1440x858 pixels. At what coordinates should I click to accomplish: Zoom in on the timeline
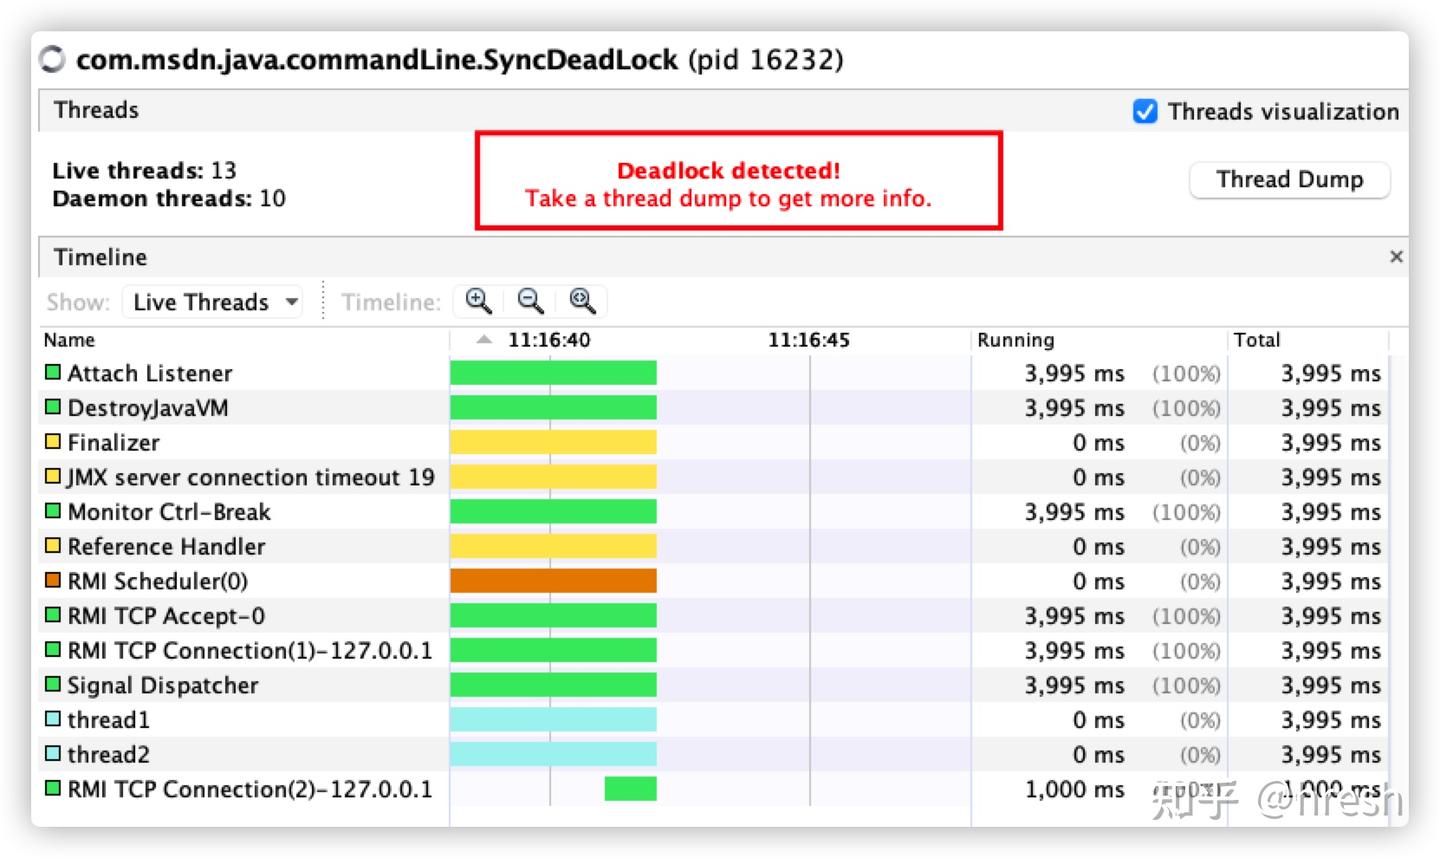[478, 301]
